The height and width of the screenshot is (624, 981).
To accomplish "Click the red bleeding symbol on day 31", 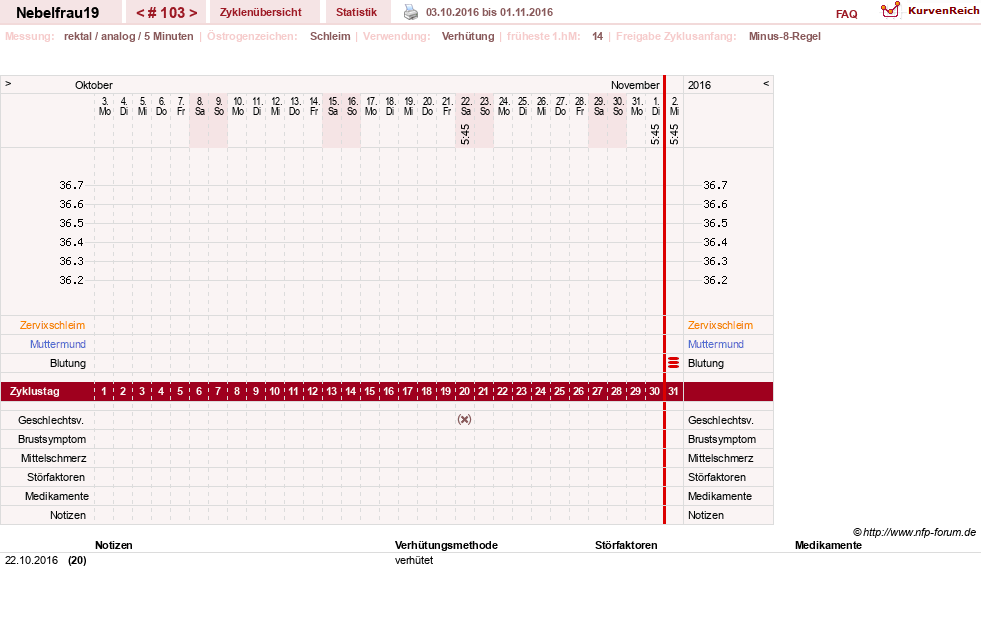I will pyautogui.click(x=673, y=363).
